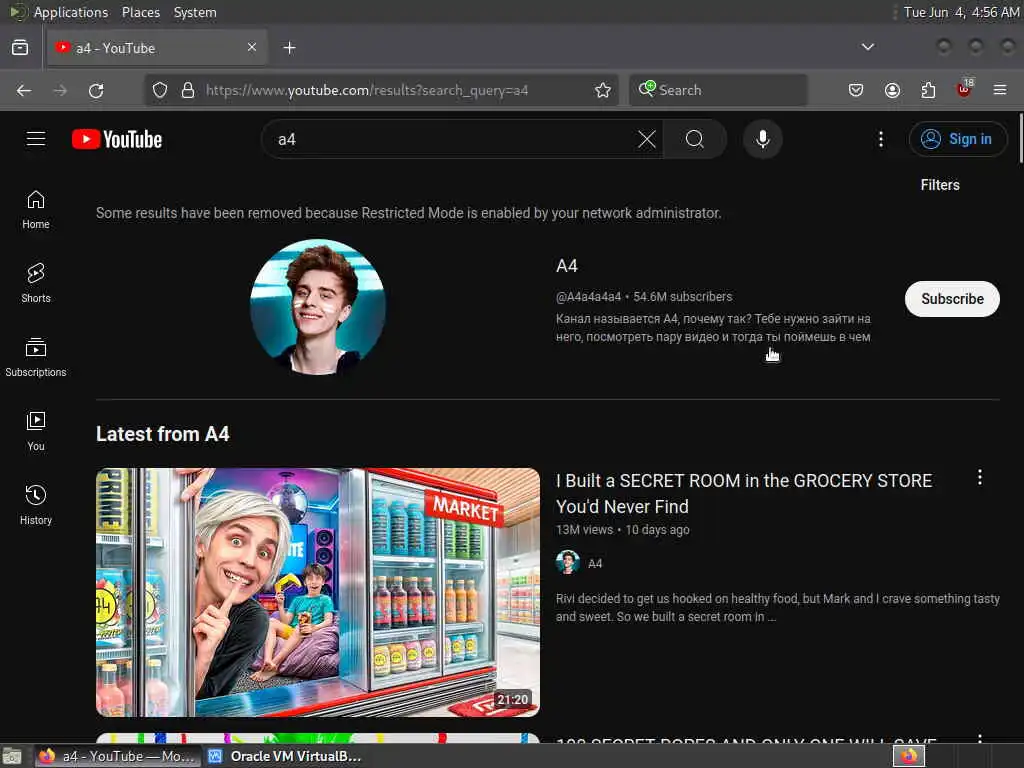This screenshot has height=768, width=1024.
Task: Close the a4 - YouTube tab
Action: (x=251, y=47)
